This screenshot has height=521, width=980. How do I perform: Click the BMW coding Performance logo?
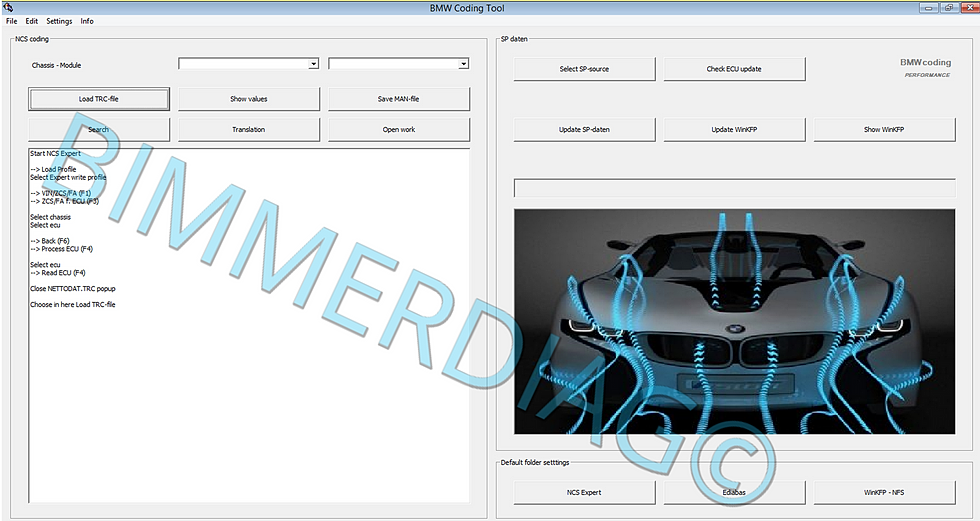coord(926,67)
